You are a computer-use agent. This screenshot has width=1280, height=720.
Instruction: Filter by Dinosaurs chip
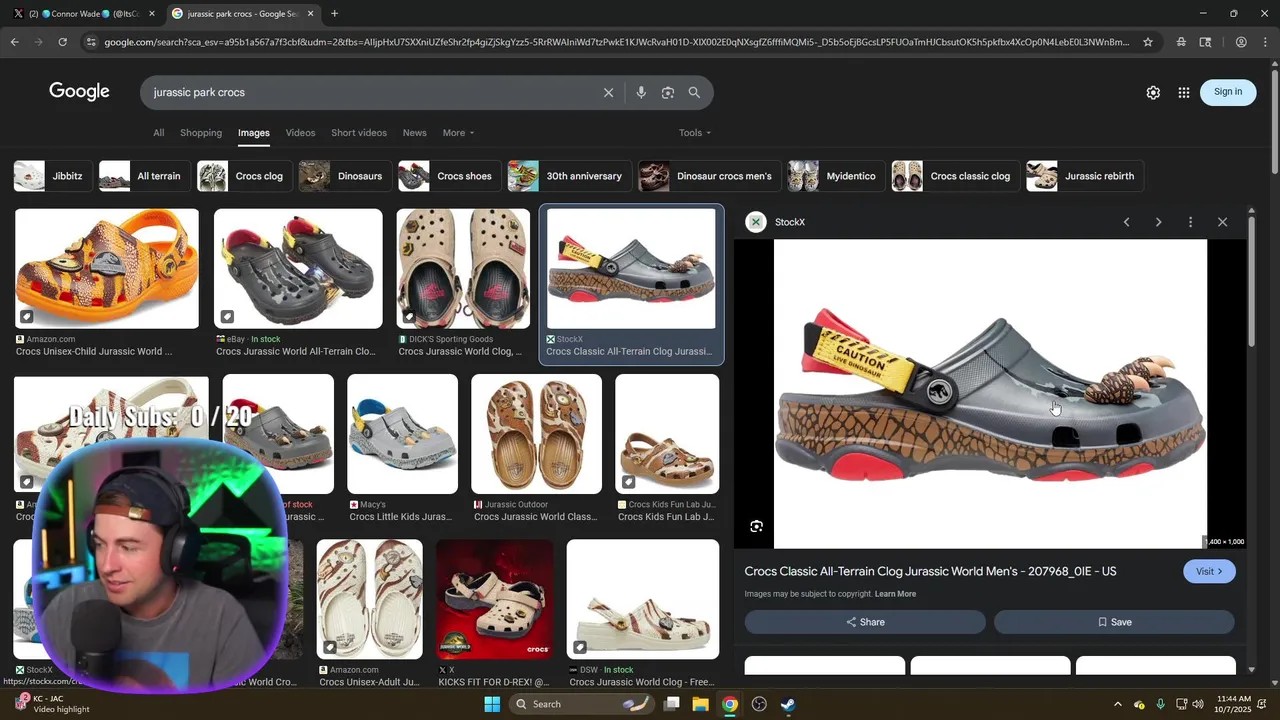click(x=345, y=176)
